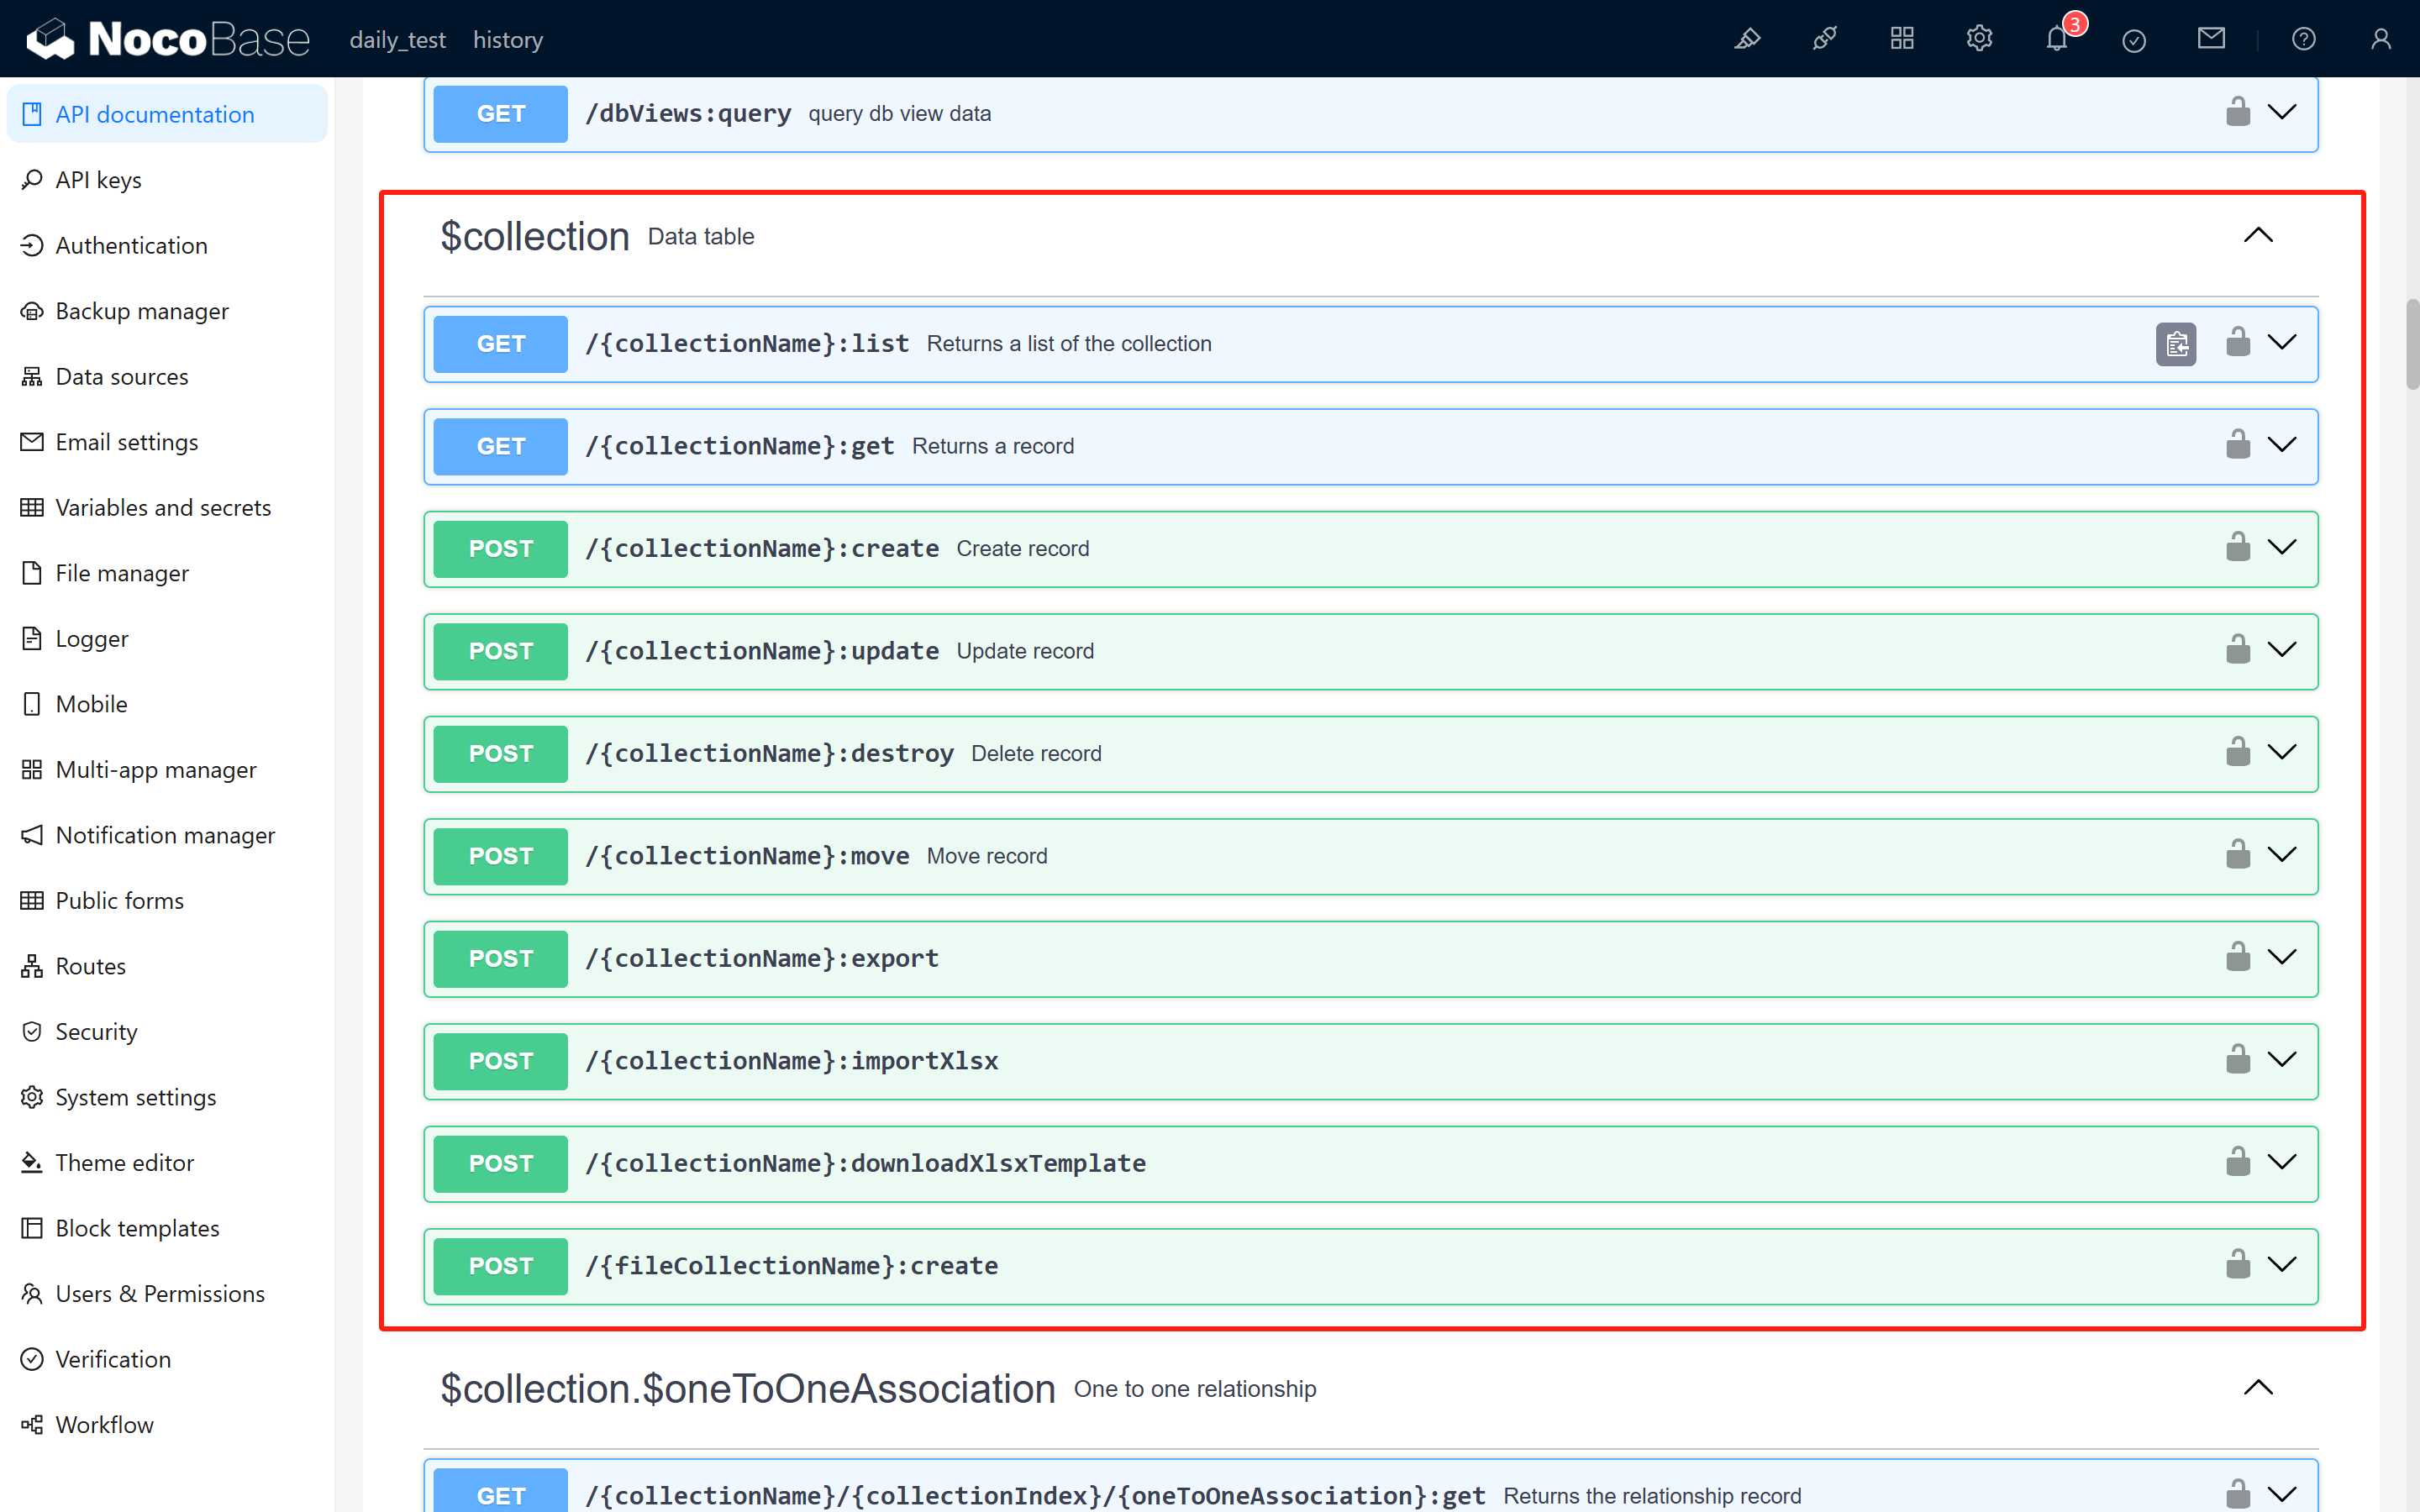Click lock icon on dbViews:query row
Viewport: 2420px width, 1512px height.
pos(2238,111)
